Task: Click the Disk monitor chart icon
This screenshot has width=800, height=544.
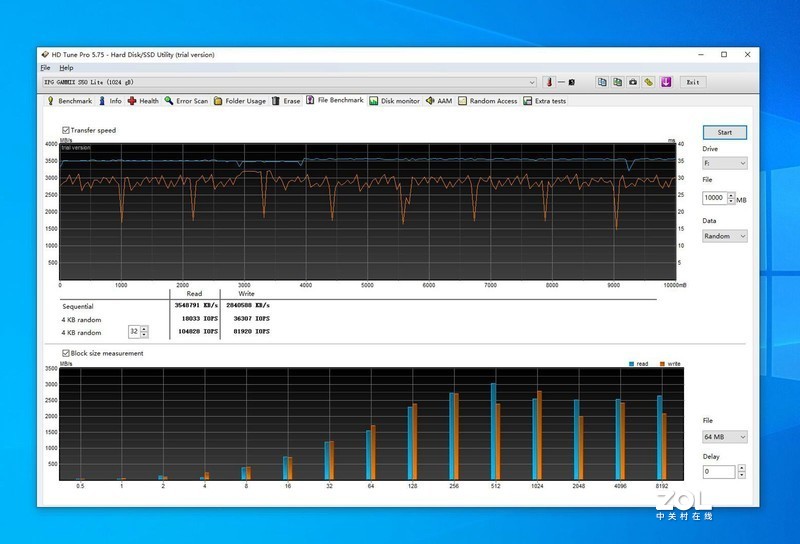Action: click(373, 101)
